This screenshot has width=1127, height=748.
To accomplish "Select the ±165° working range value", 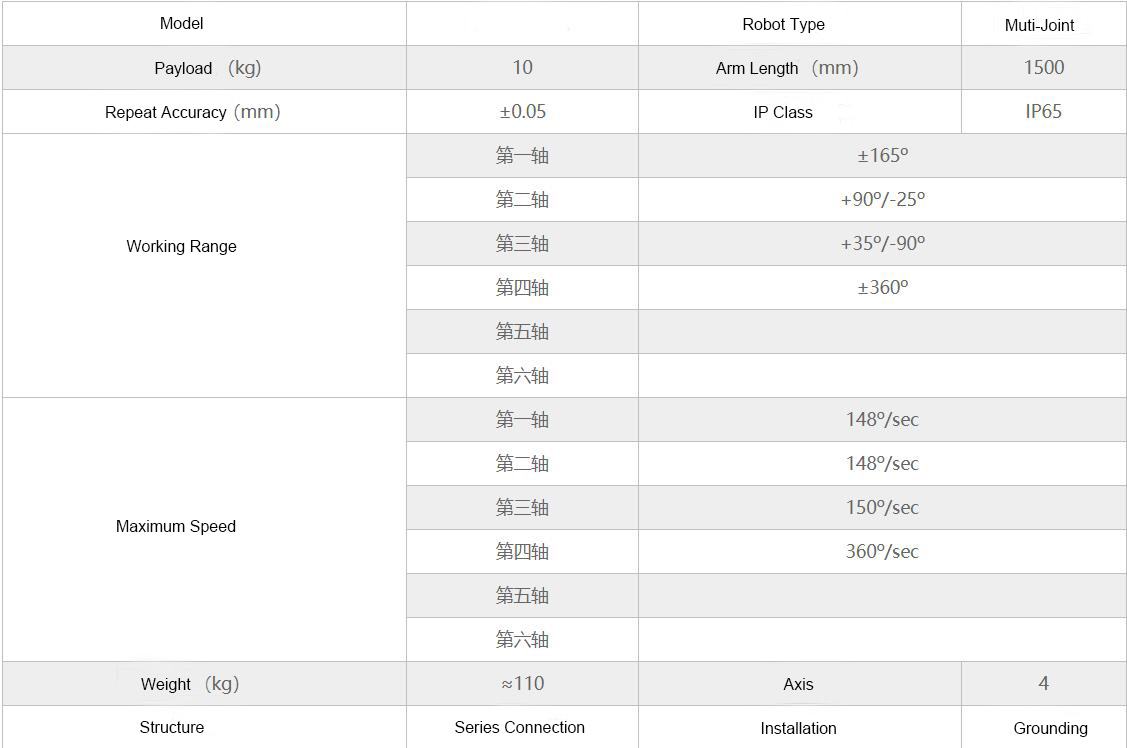I will 882,155.
